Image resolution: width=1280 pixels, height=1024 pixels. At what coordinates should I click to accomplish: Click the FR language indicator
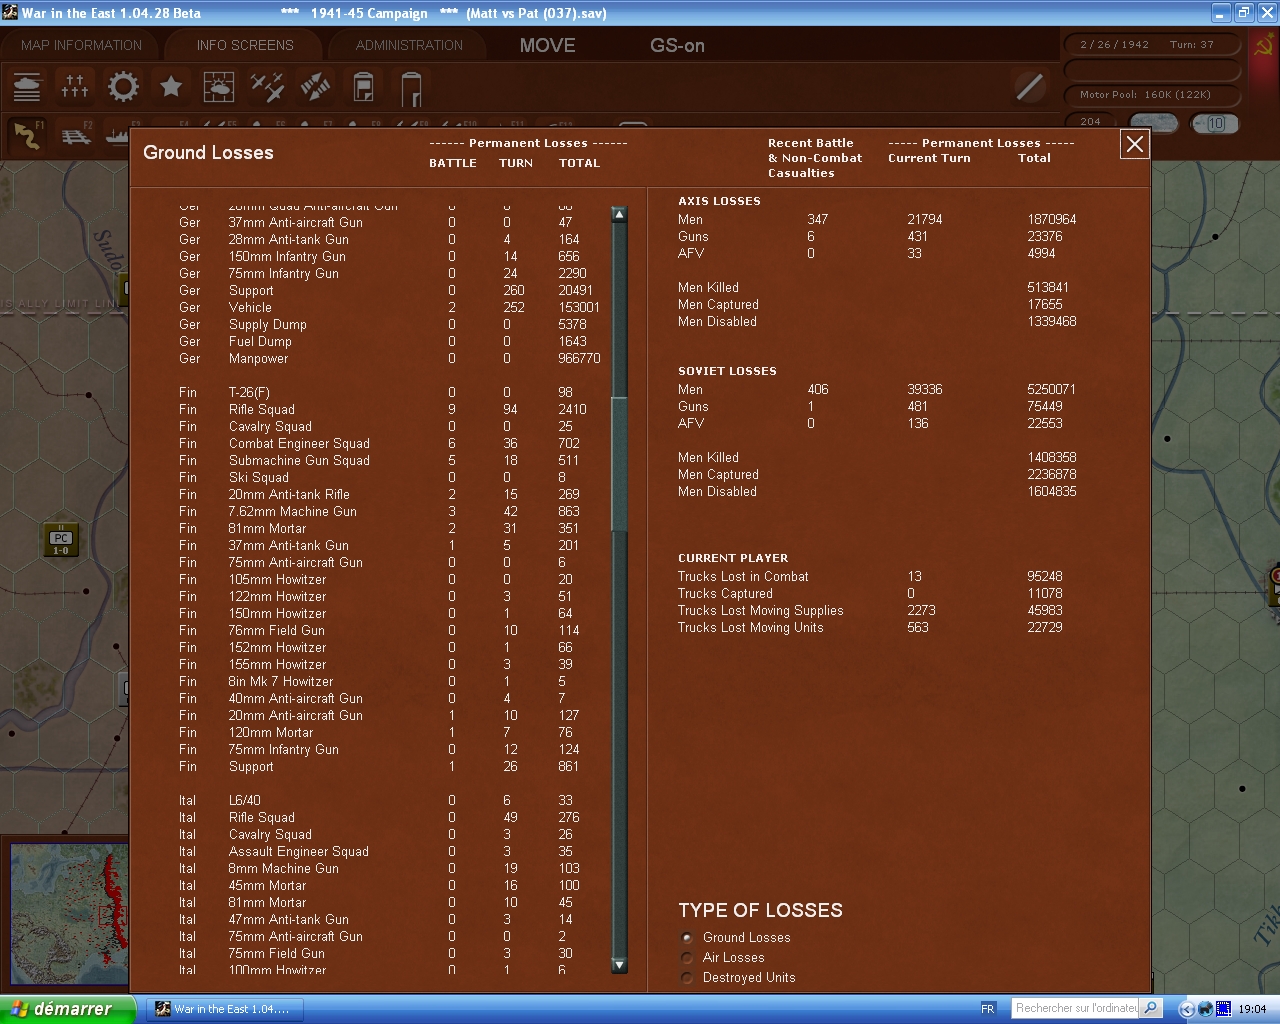988,1009
